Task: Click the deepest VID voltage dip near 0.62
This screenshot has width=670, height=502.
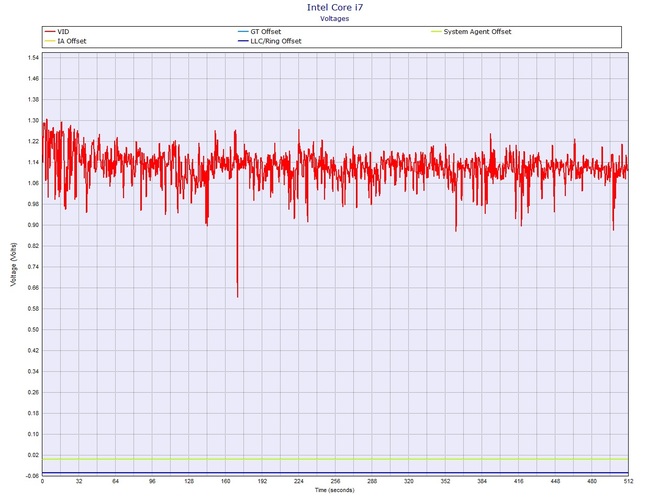Action: click(x=238, y=295)
